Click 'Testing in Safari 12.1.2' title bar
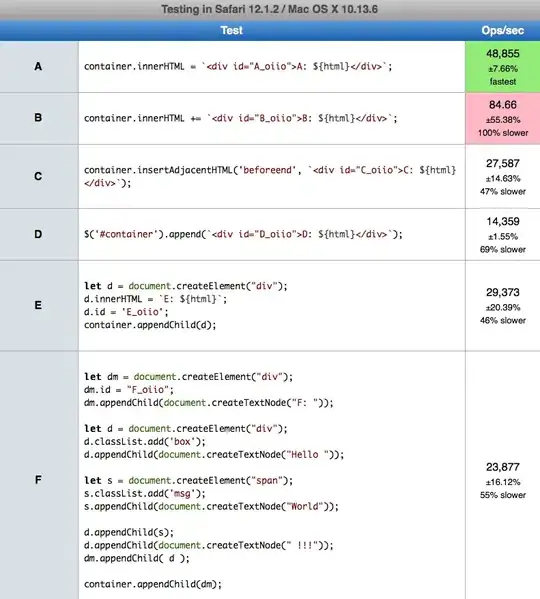Viewport: 540px width, 599px height. (x=270, y=9)
